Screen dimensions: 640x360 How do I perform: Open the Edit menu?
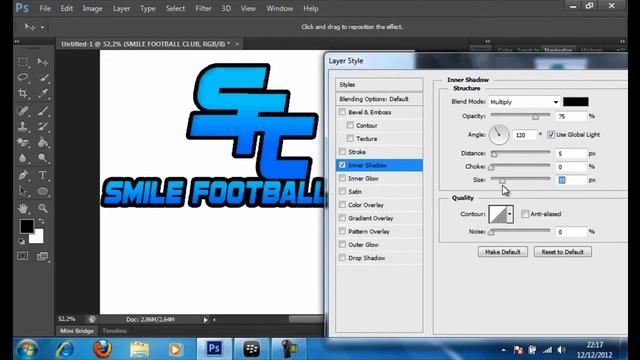[x=67, y=8]
